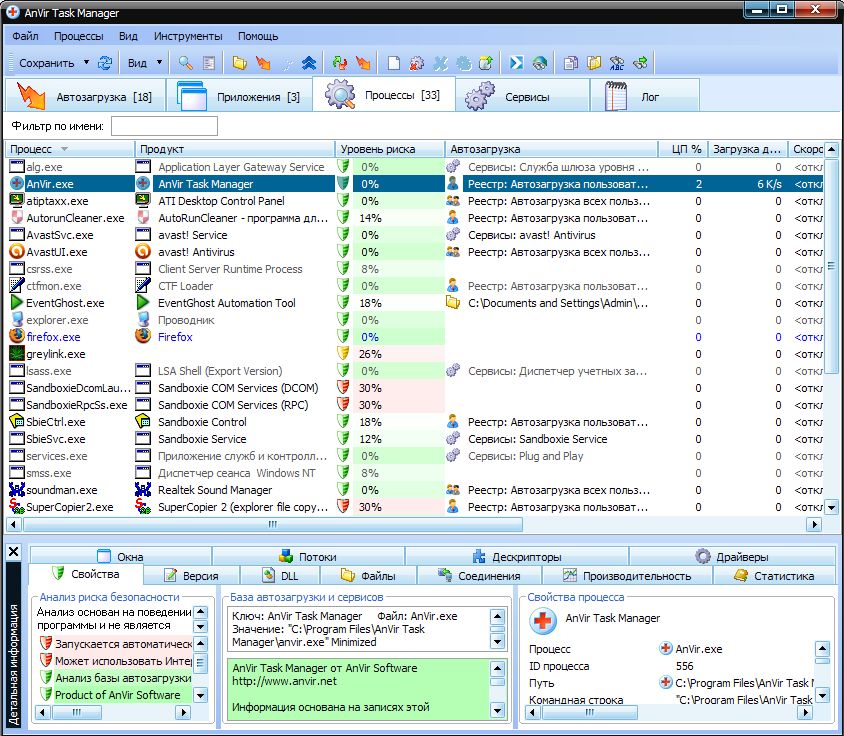Click the binoculars ABC toolbar icon
This screenshot has height=736, width=844.
(x=617, y=63)
